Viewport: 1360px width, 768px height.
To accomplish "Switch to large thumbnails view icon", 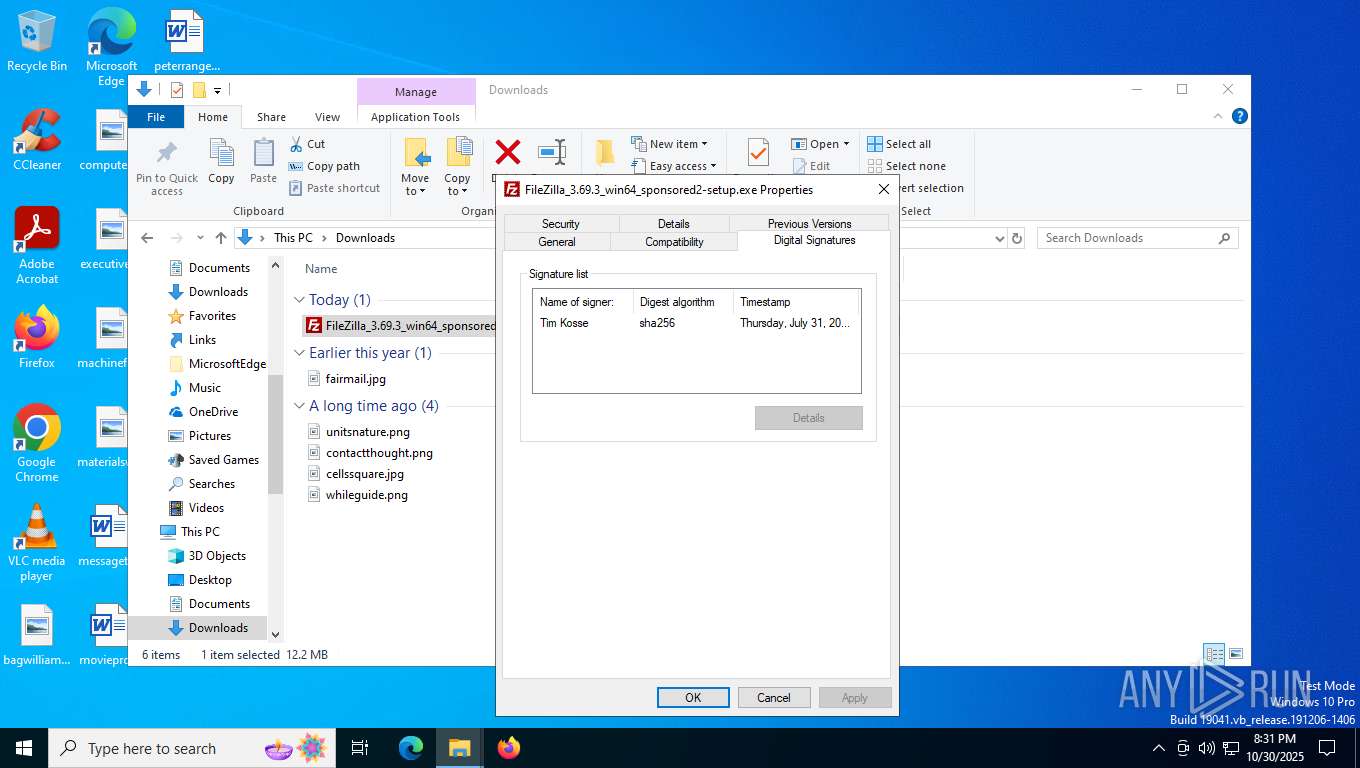I will tap(1236, 654).
